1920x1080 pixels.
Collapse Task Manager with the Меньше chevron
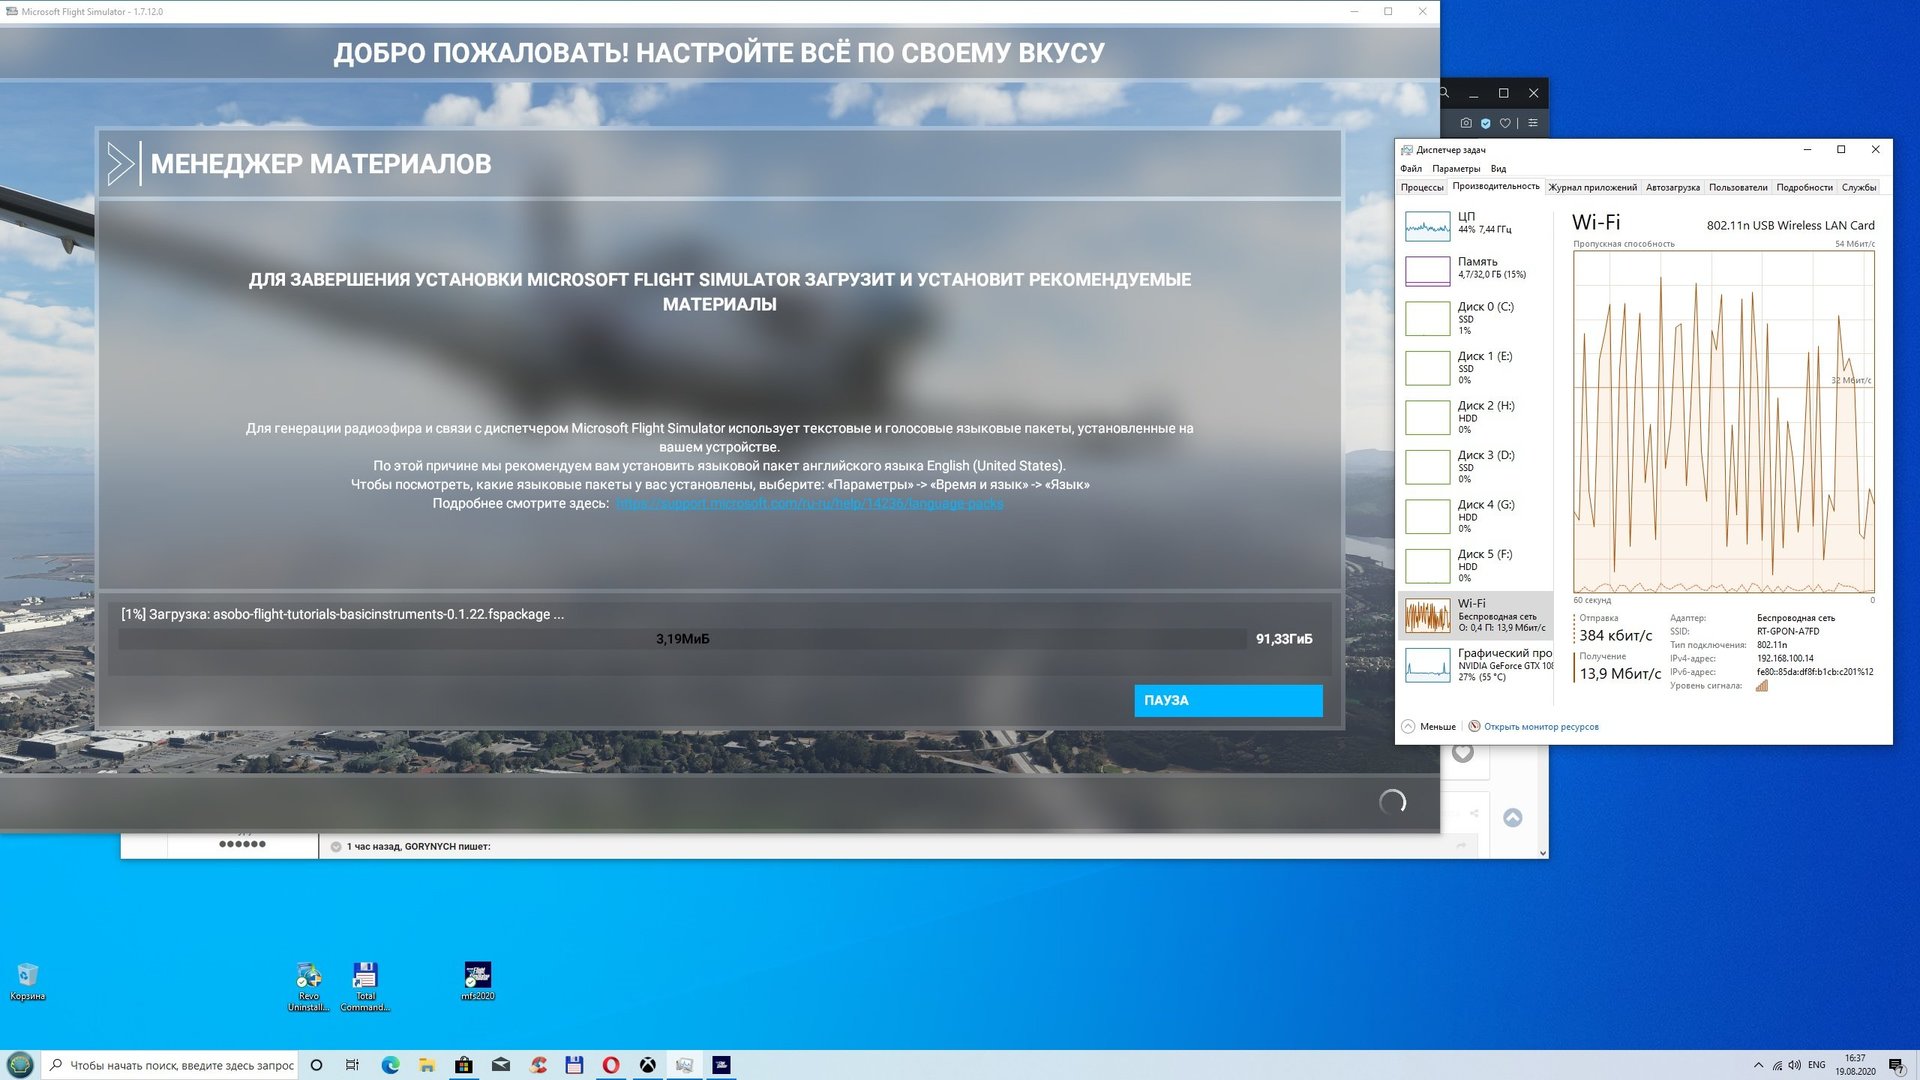[1408, 727]
